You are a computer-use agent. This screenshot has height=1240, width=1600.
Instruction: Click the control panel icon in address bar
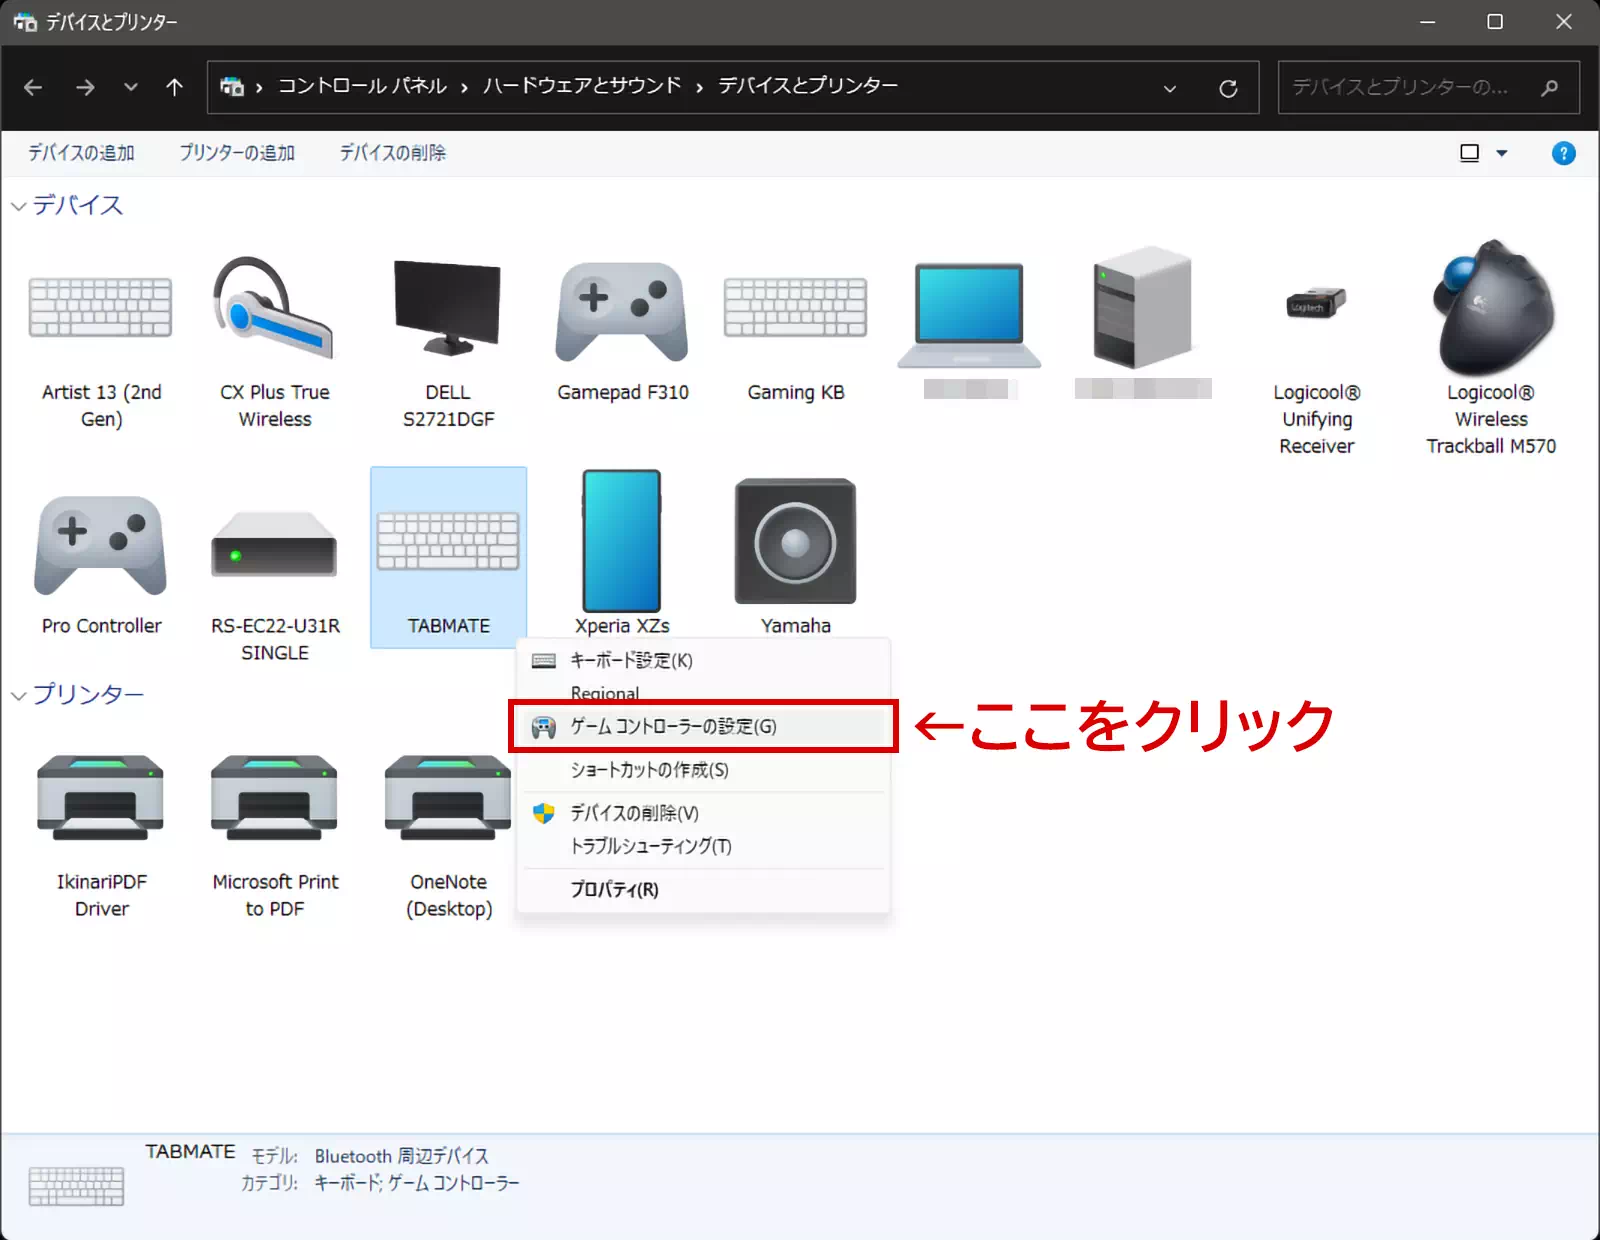tap(232, 87)
